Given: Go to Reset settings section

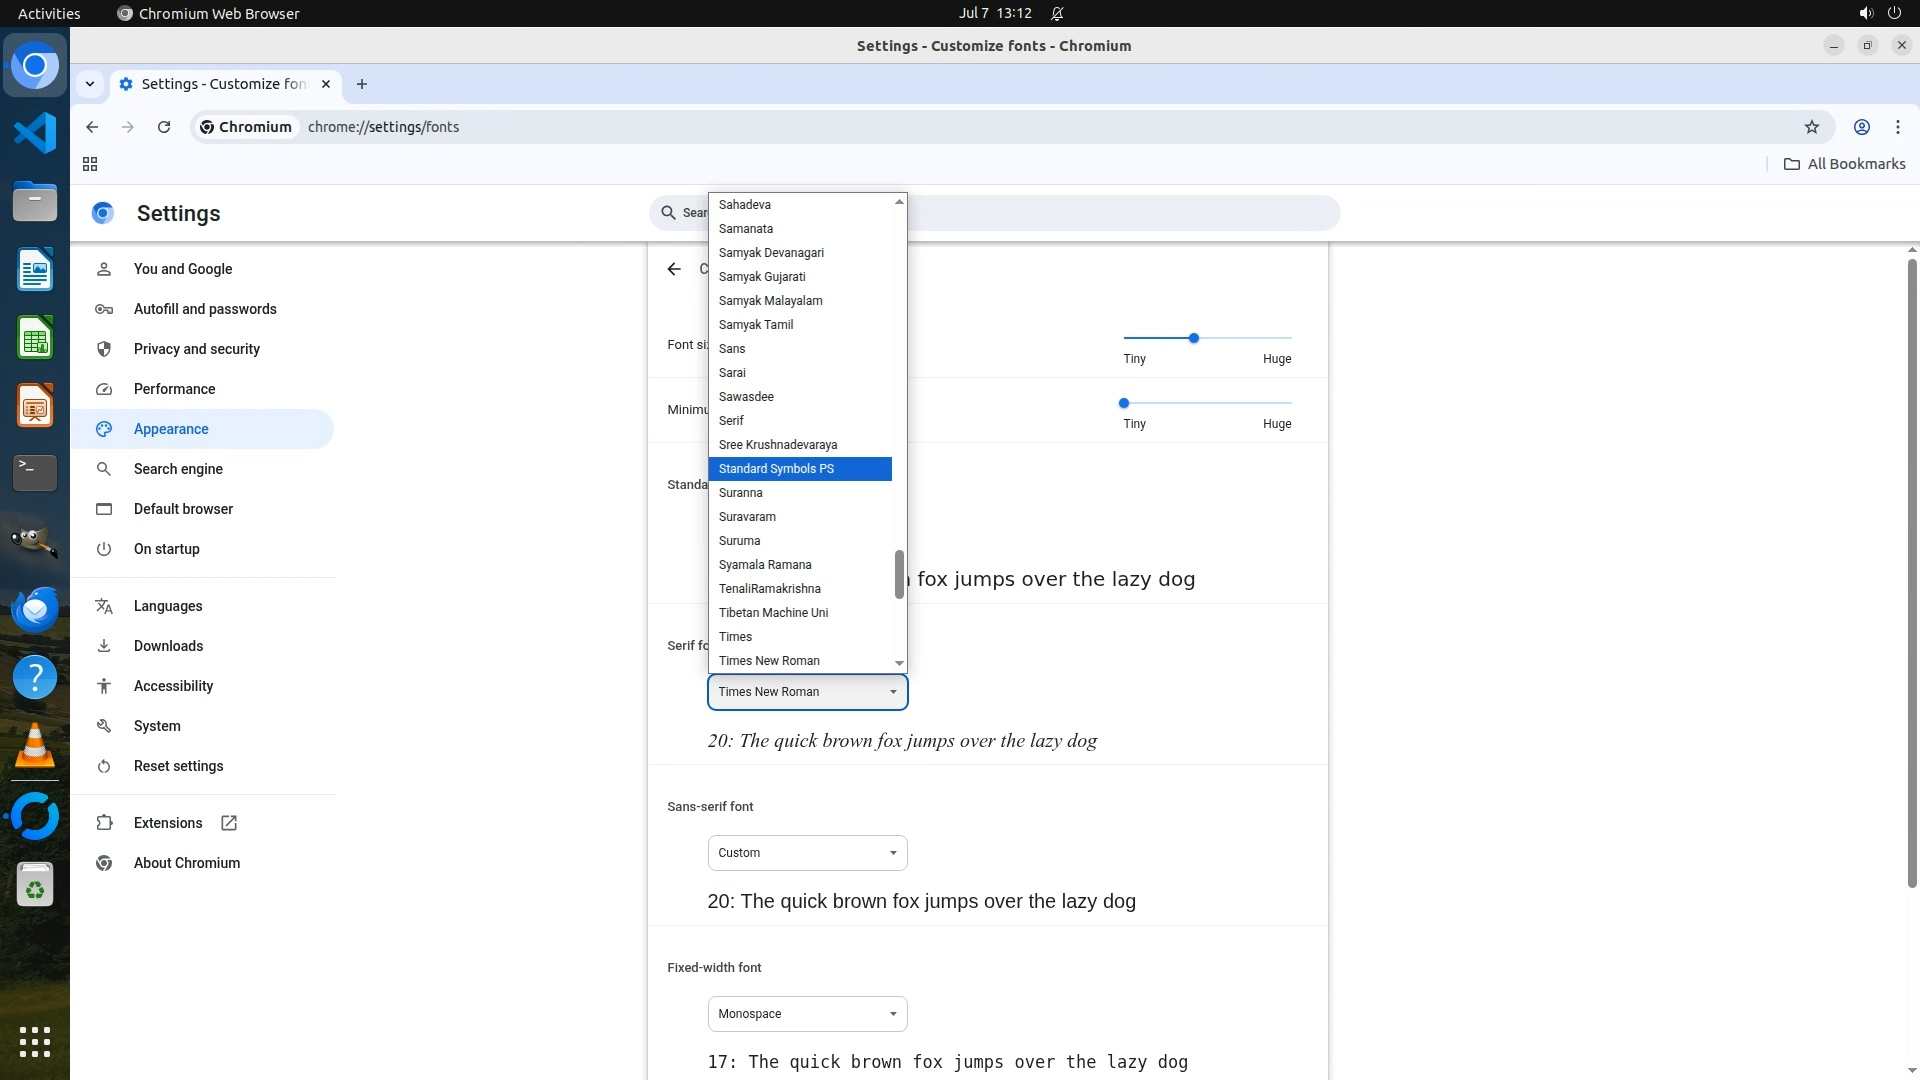Looking at the screenshot, I should pyautogui.click(x=179, y=766).
